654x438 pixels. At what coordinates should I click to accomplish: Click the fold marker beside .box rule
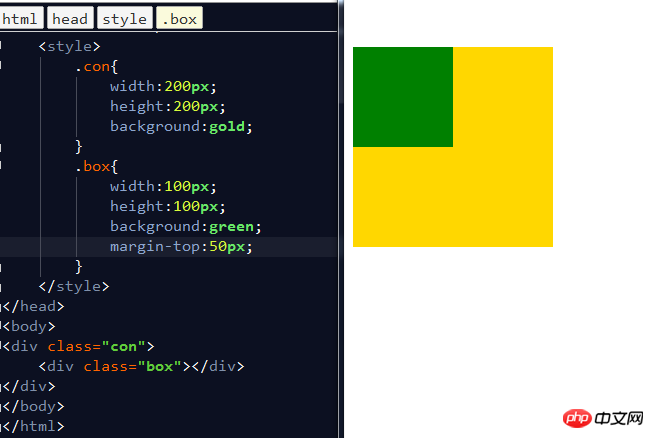pyautogui.click(x=1, y=166)
